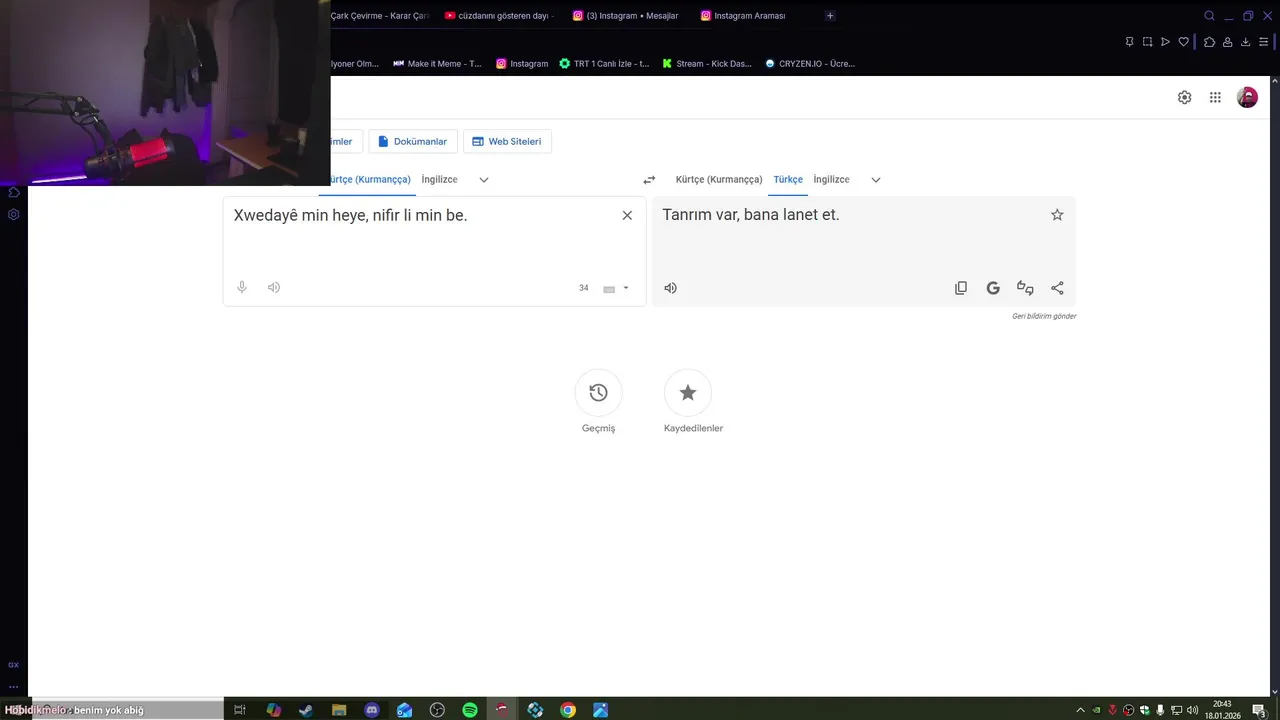Activate microphone voice input

point(242,287)
